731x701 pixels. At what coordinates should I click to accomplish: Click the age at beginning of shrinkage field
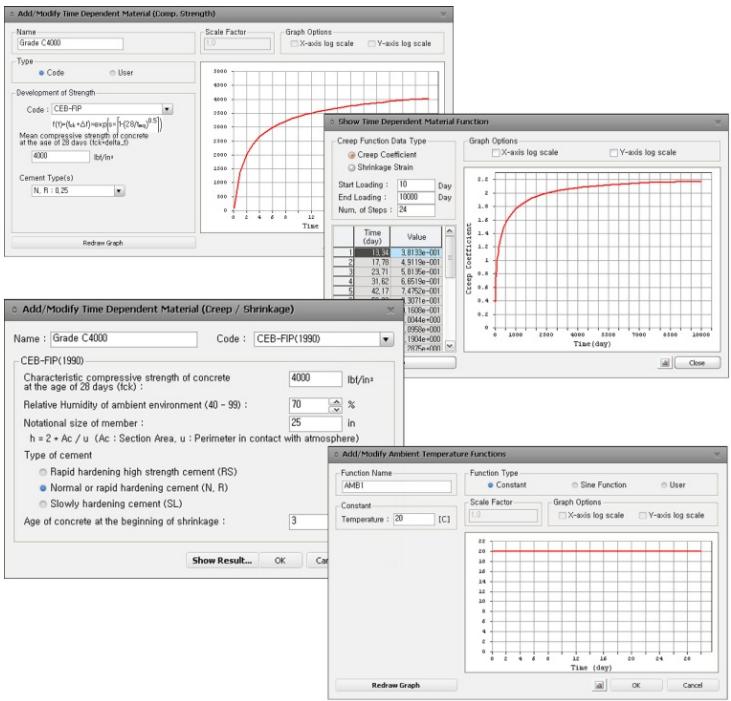308,521
